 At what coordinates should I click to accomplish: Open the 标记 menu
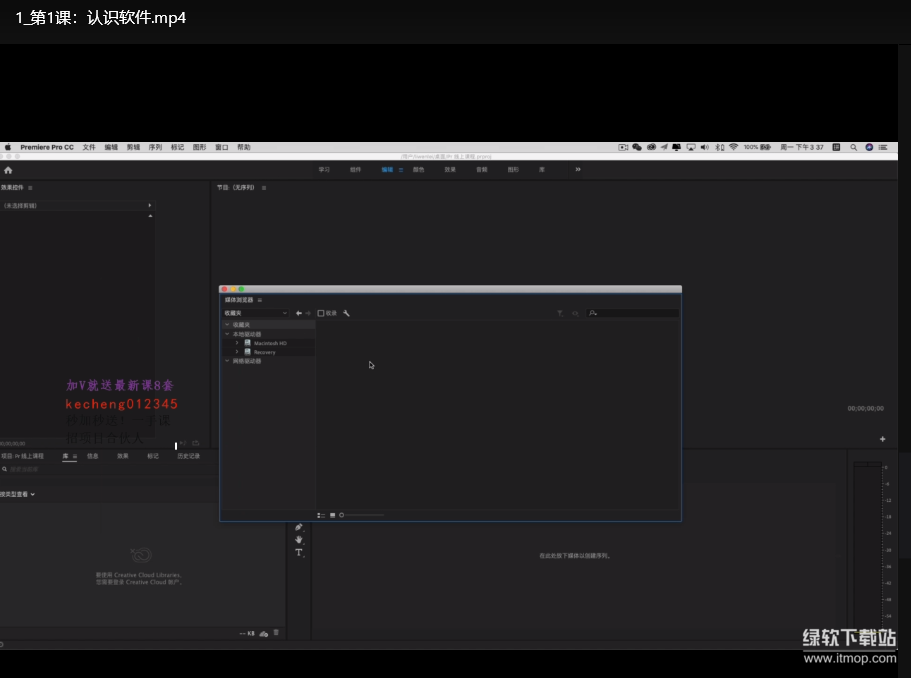pyautogui.click(x=177, y=148)
